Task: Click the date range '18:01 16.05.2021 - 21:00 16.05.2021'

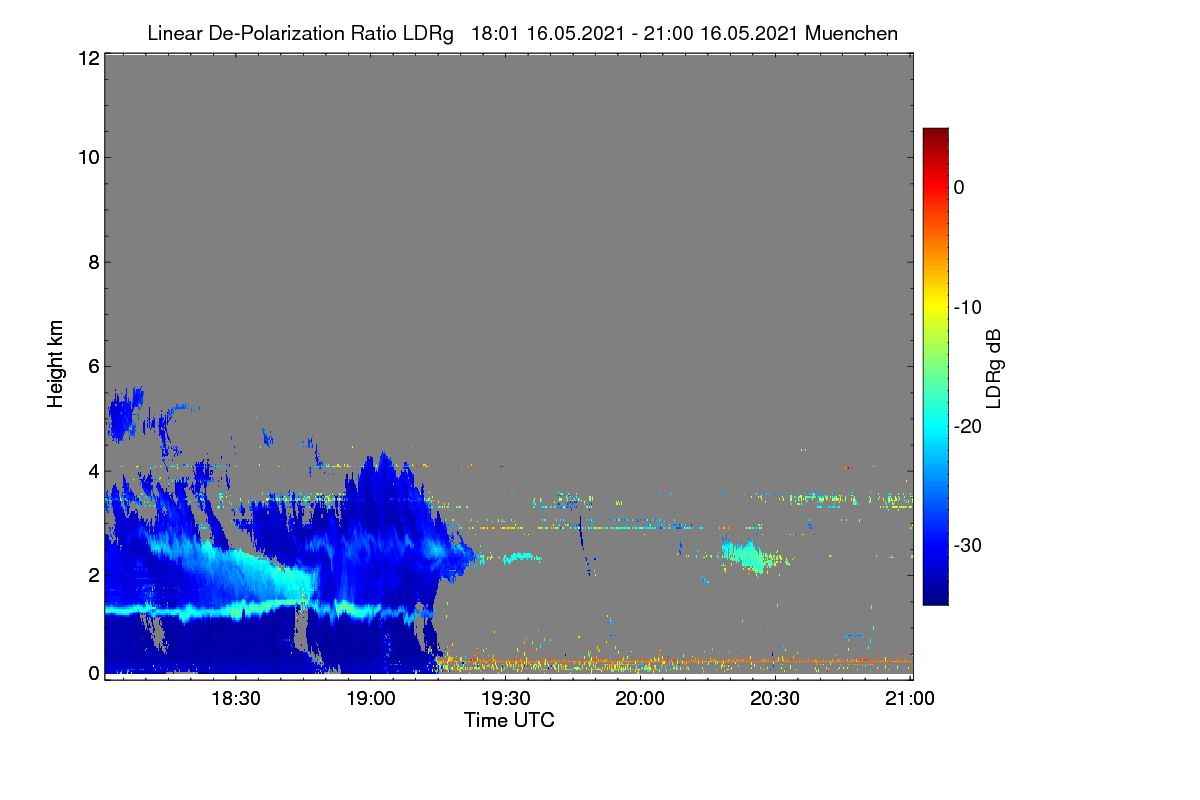Action: 634,33
